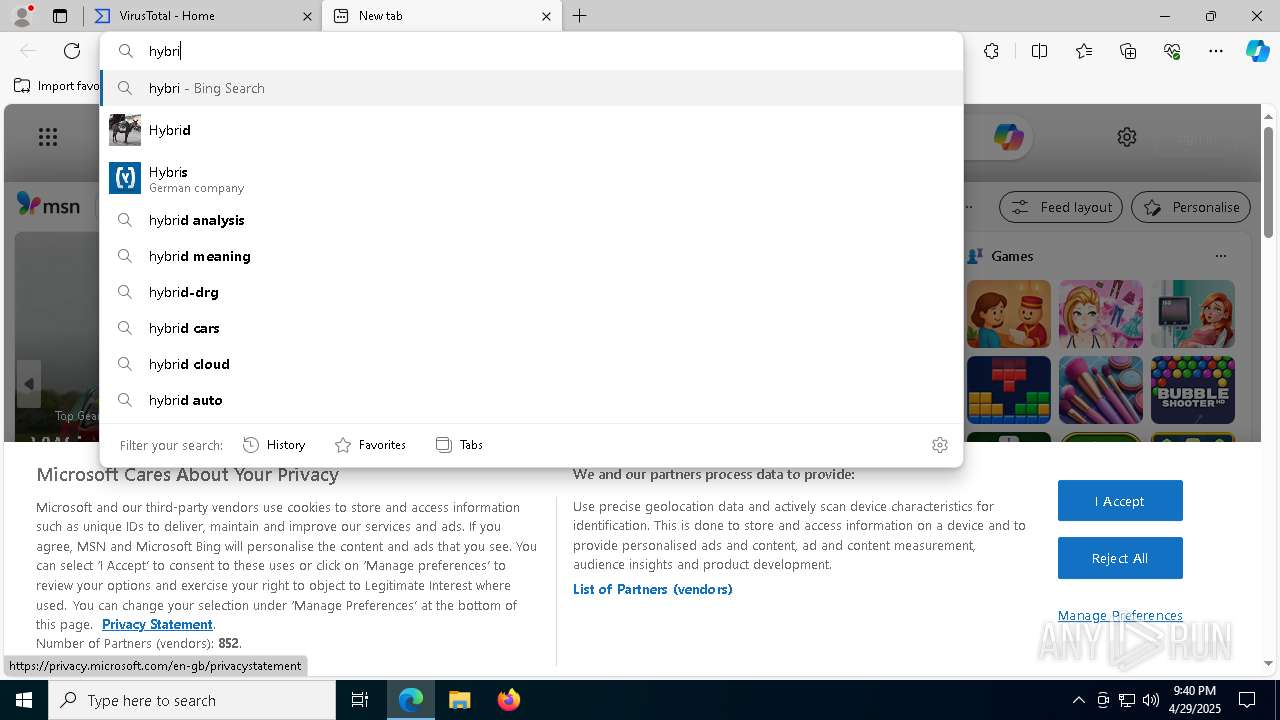Show hidden system tray icons
Viewport: 1280px width, 720px height.
pos(1078,700)
